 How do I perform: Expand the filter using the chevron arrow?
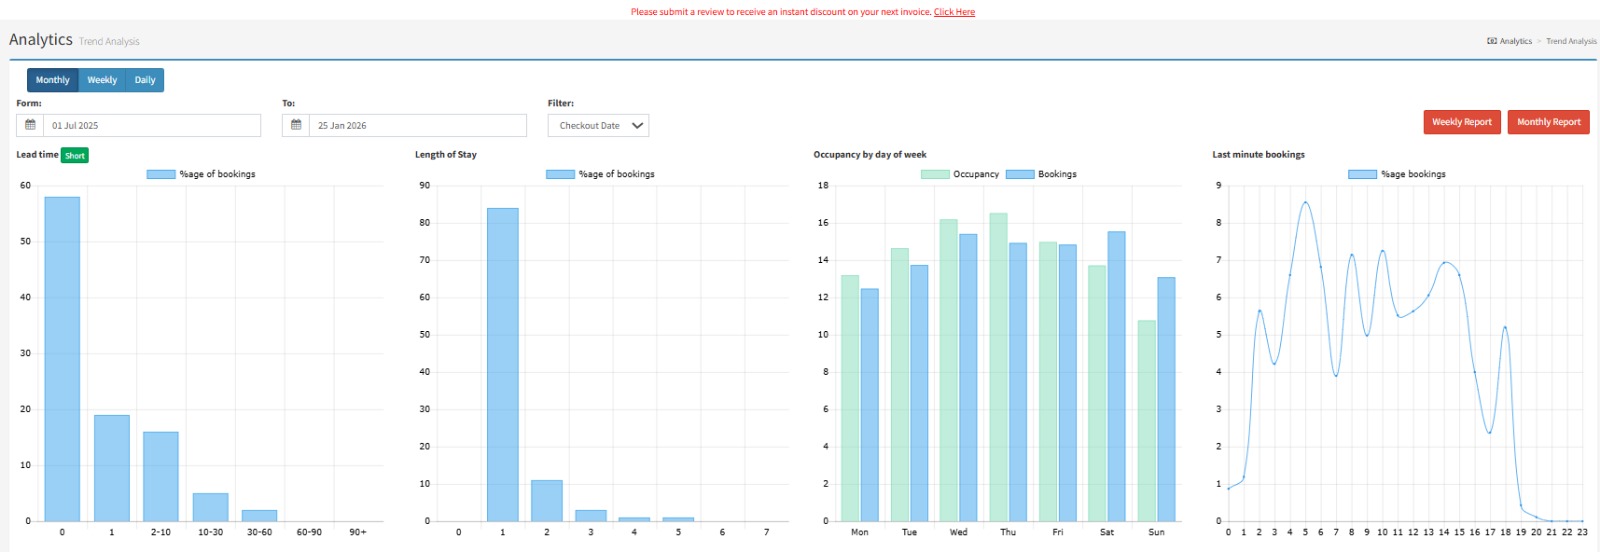point(637,125)
